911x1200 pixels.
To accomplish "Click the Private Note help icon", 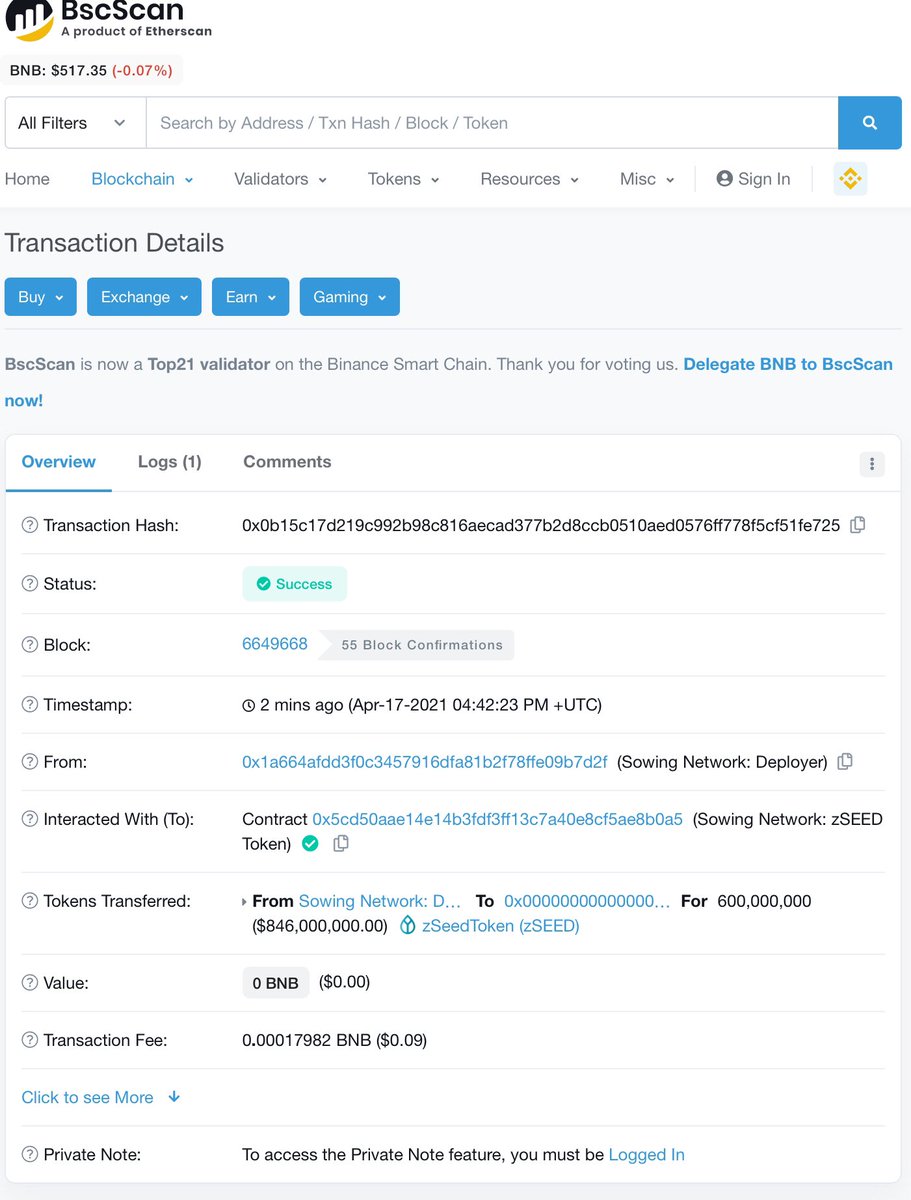I will (x=30, y=1155).
